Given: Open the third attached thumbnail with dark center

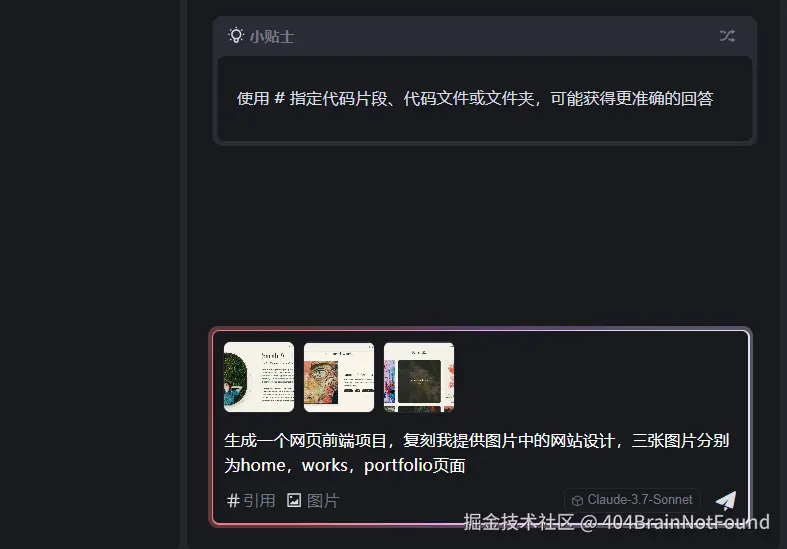Looking at the screenshot, I should [x=419, y=377].
